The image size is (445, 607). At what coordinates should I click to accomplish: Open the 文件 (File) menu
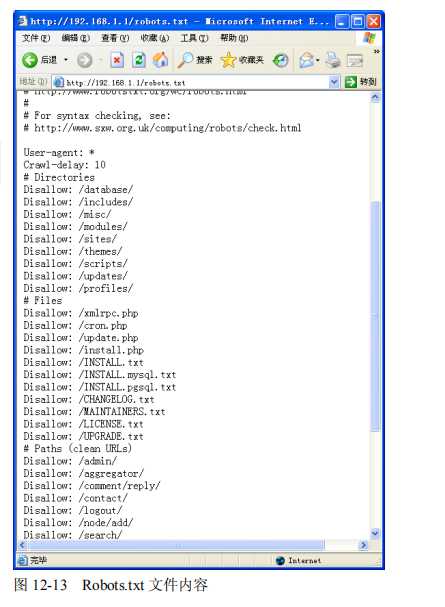click(x=36, y=38)
